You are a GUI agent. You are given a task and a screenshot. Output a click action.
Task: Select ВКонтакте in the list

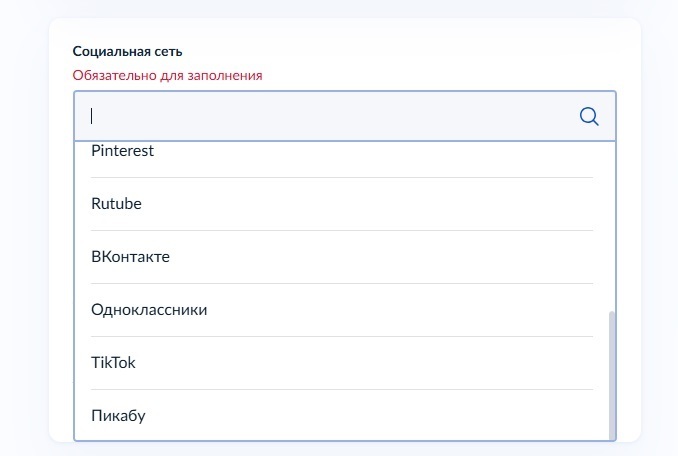(130, 257)
